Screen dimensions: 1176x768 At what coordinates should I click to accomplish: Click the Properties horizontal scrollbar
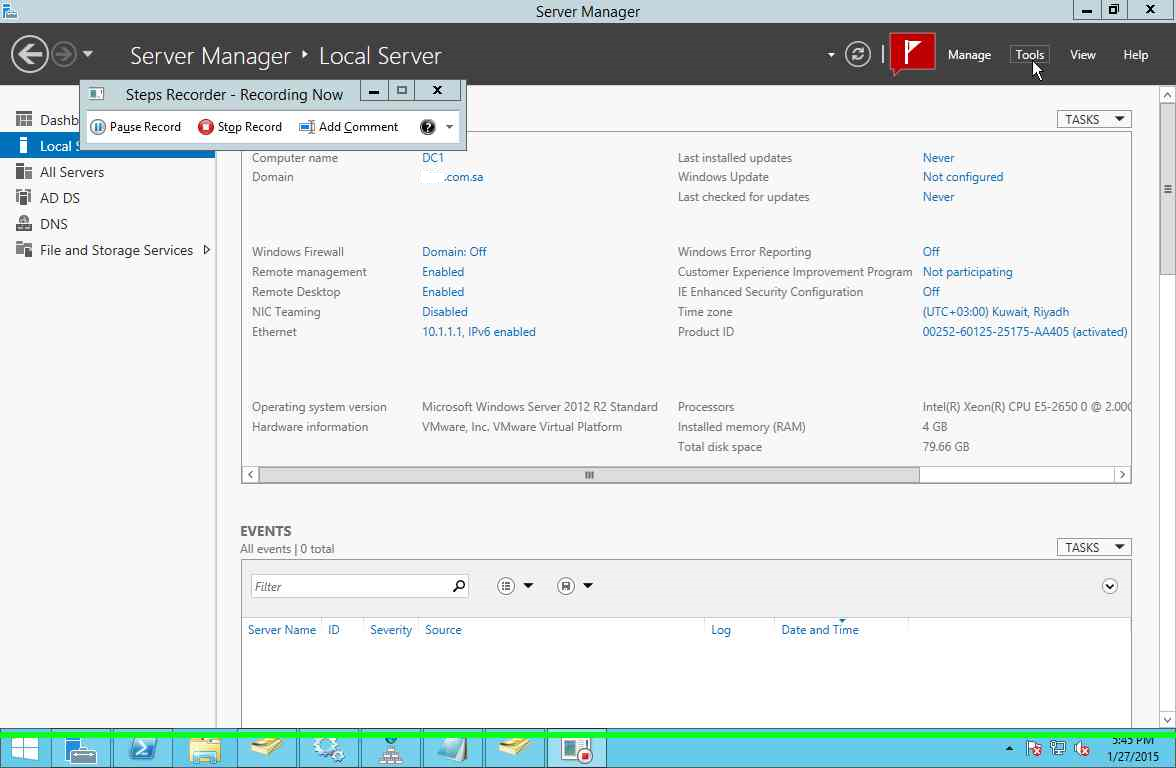coord(589,475)
